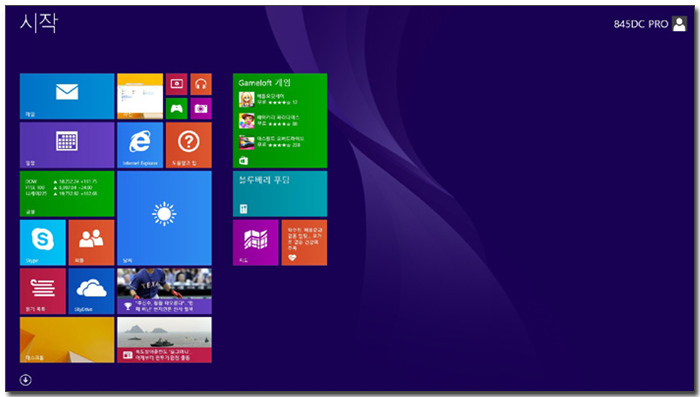Open the Weather sun tile
Viewport: 700px width, 397px height.
pos(164,218)
